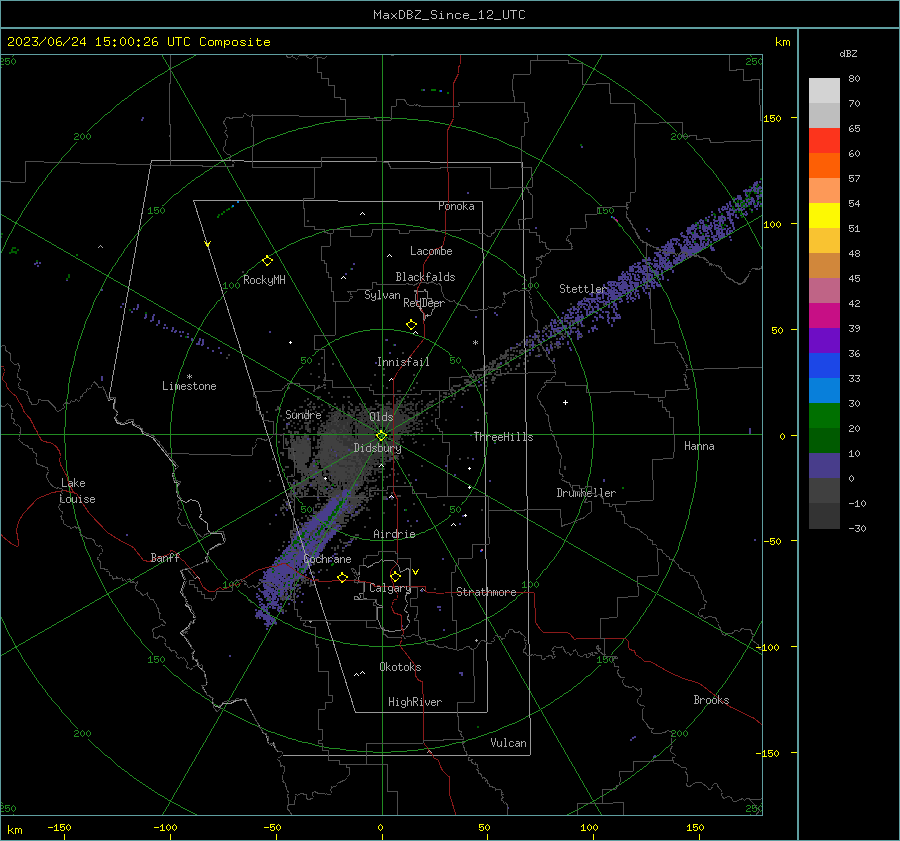The image size is (900, 841).
Task: Click the yellow diamond marker below Cochrane
Action: tap(343, 578)
